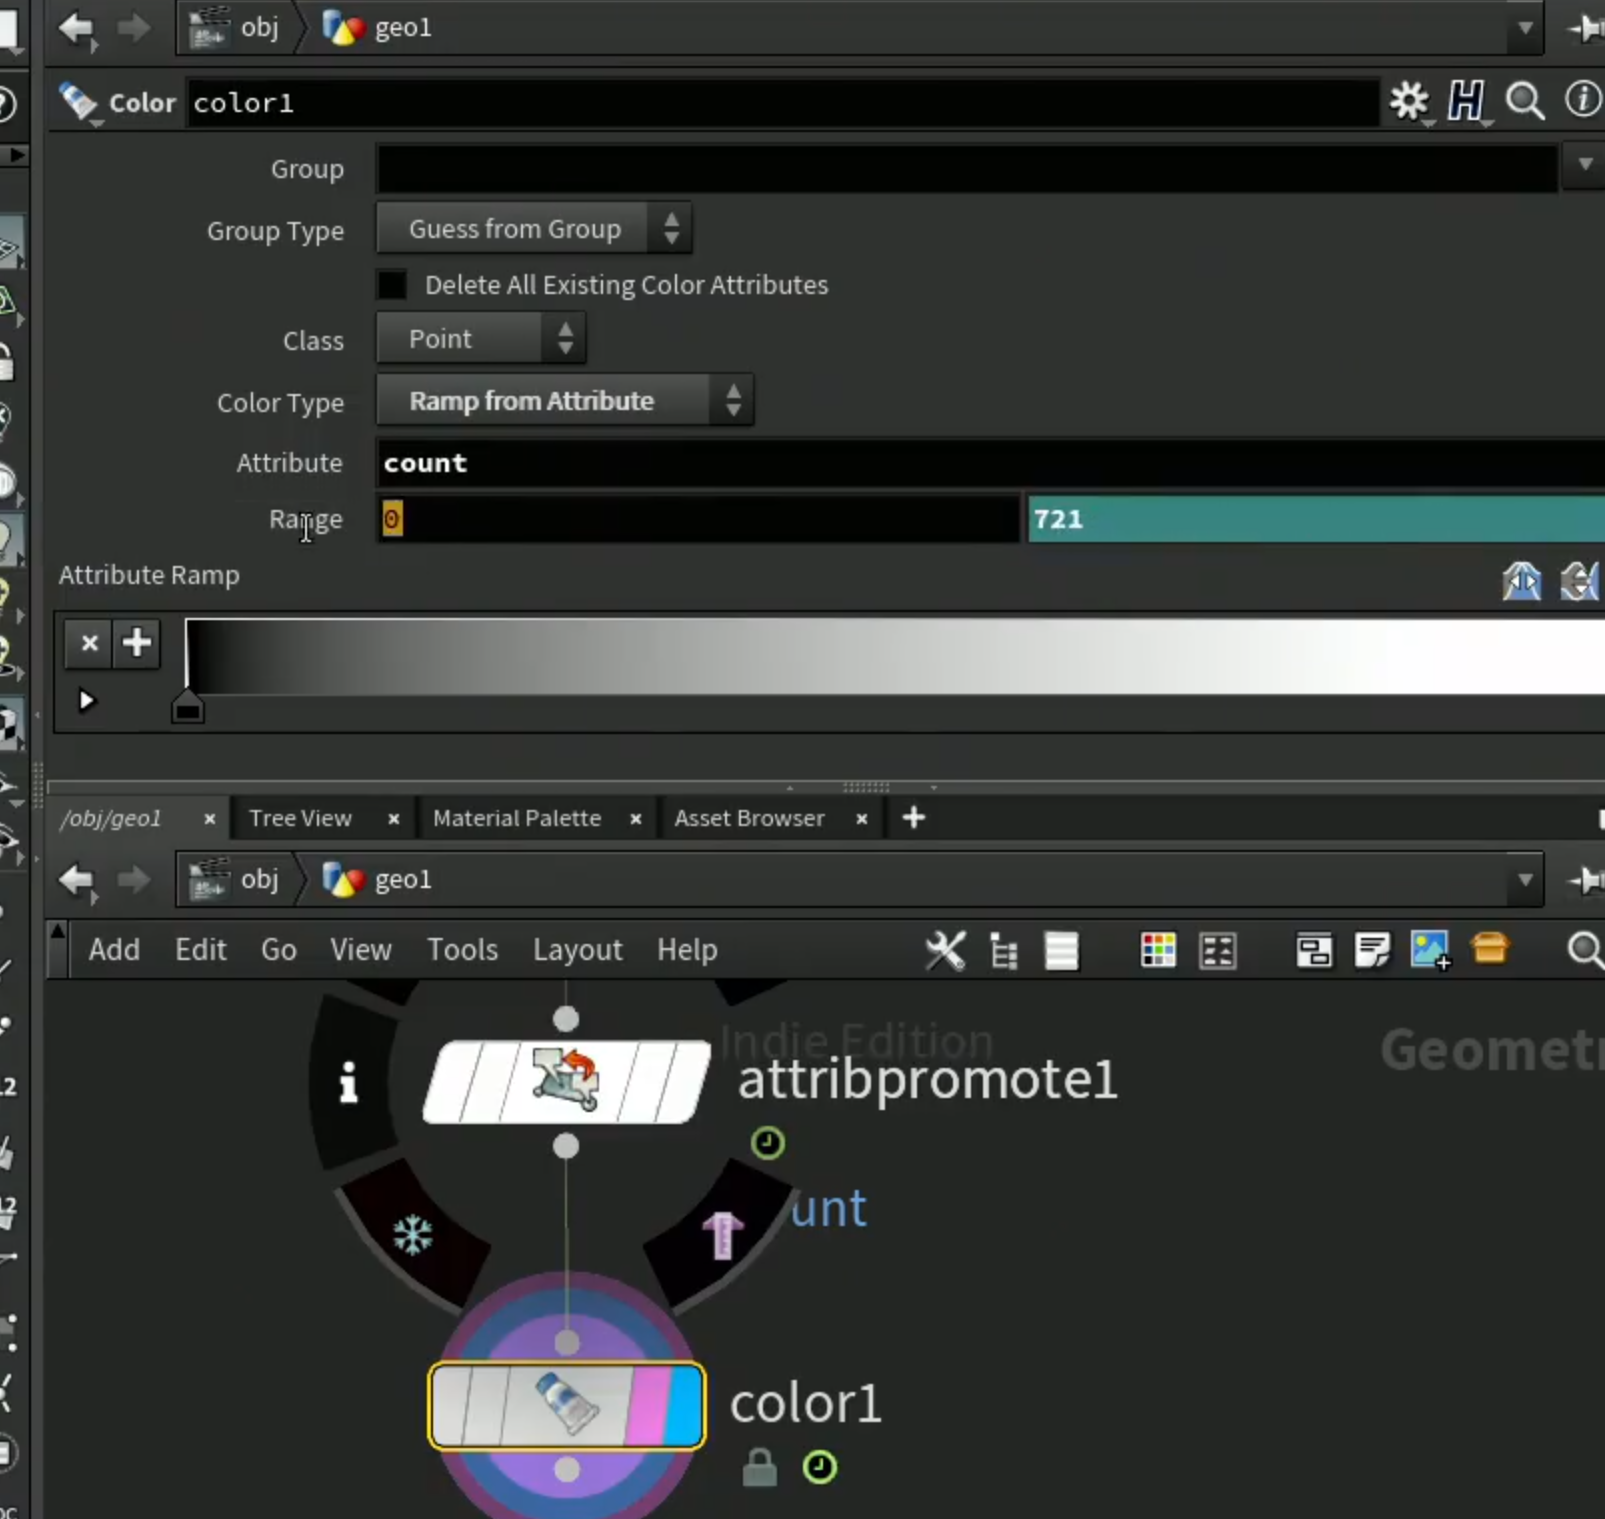Go forward in network editor path
The width and height of the screenshot is (1605, 1519).
coord(132,880)
